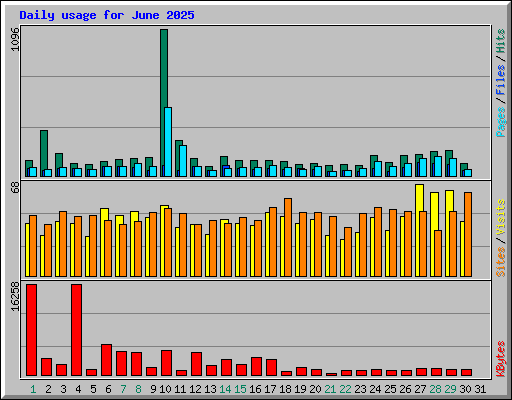
Task: Click the 16258 axis label of the KBytes chart
Action: click(x=15, y=297)
